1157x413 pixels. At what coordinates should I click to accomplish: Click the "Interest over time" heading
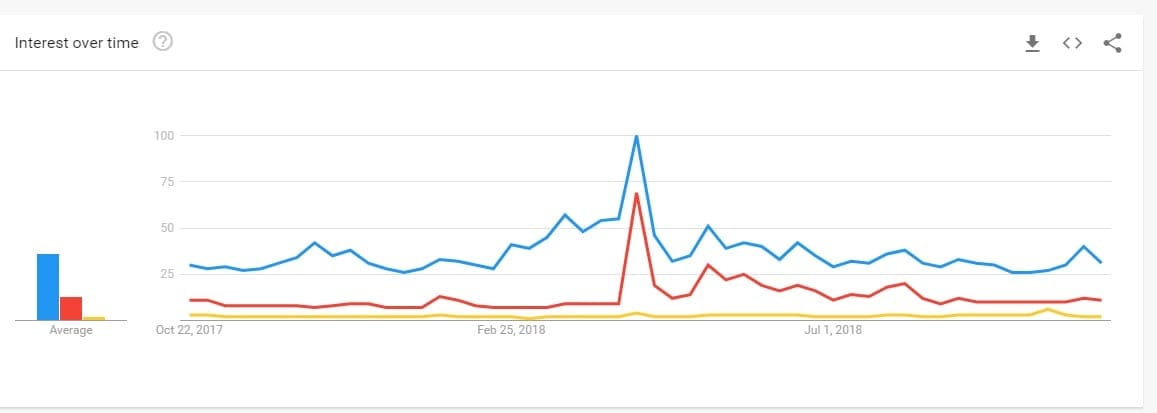pos(76,43)
